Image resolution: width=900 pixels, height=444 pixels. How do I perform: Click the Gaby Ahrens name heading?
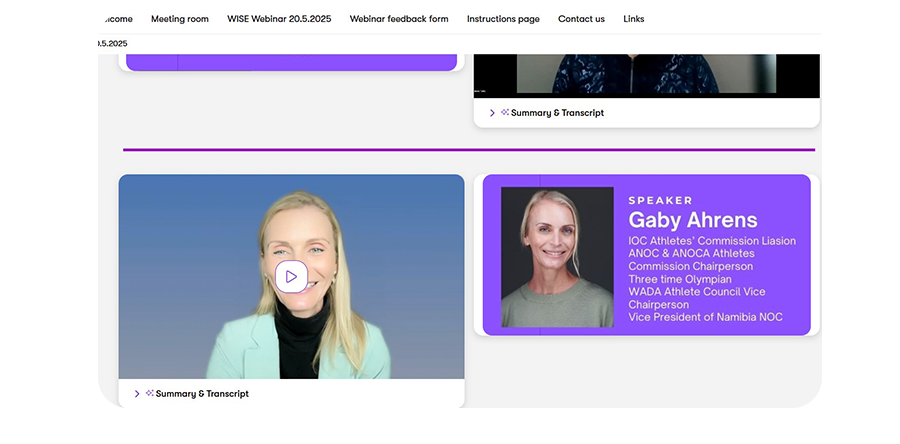[692, 220]
